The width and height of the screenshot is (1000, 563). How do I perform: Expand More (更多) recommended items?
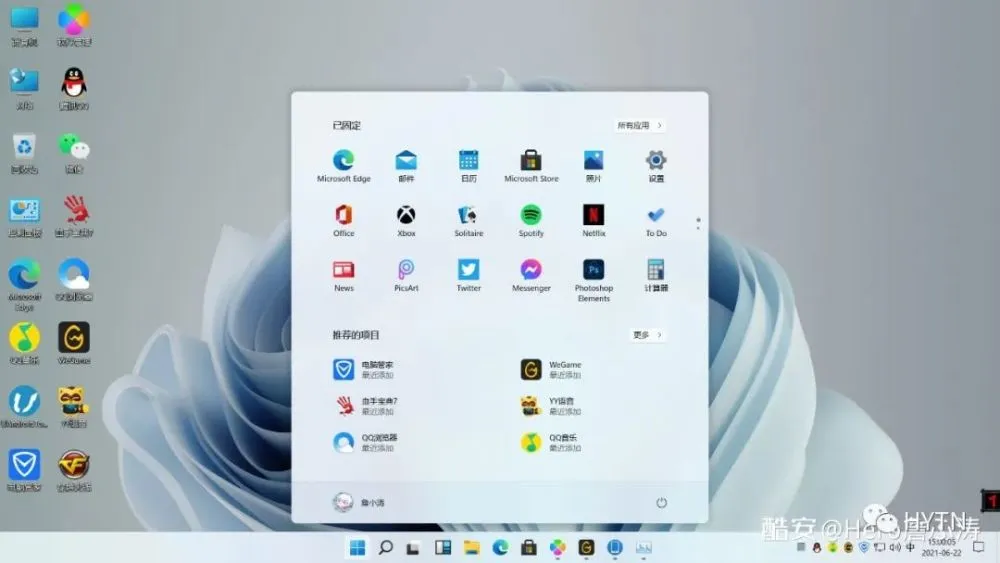647,335
